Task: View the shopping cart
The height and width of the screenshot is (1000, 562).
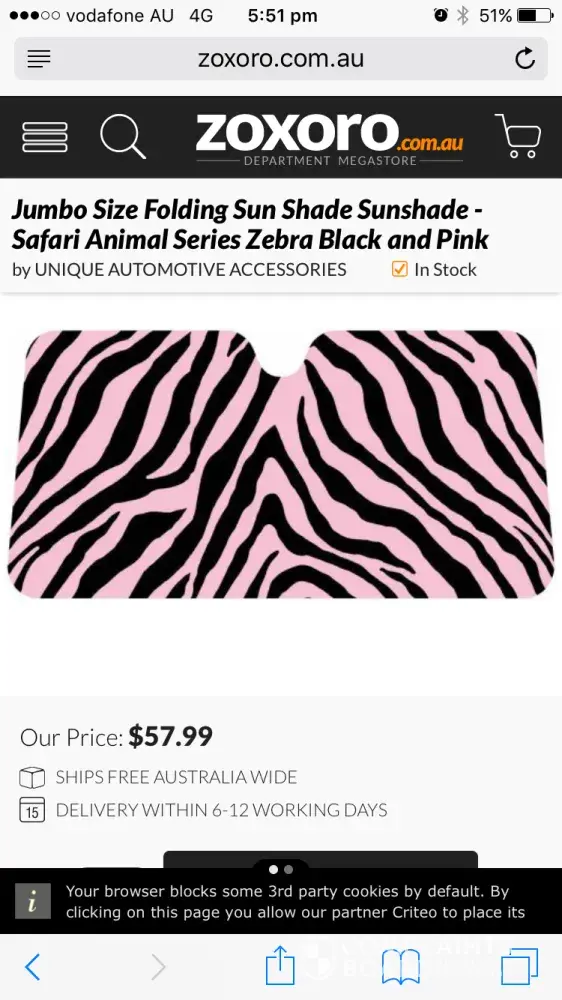Action: [518, 136]
